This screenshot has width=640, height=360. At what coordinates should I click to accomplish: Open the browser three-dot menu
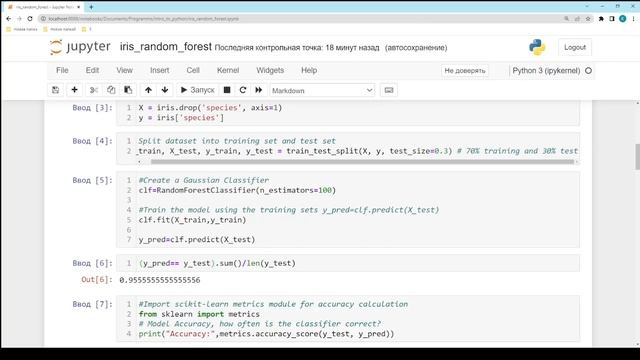pos(633,19)
